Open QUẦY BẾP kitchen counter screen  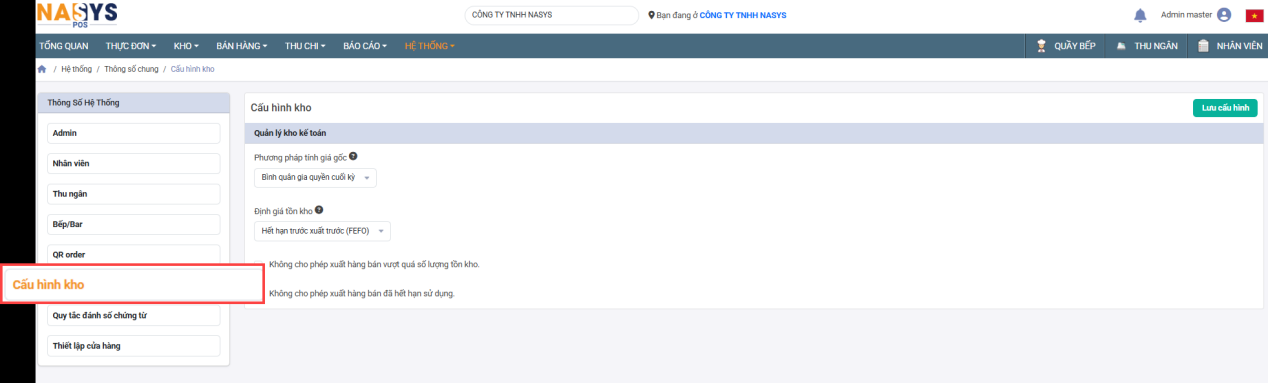[x=1067, y=46]
